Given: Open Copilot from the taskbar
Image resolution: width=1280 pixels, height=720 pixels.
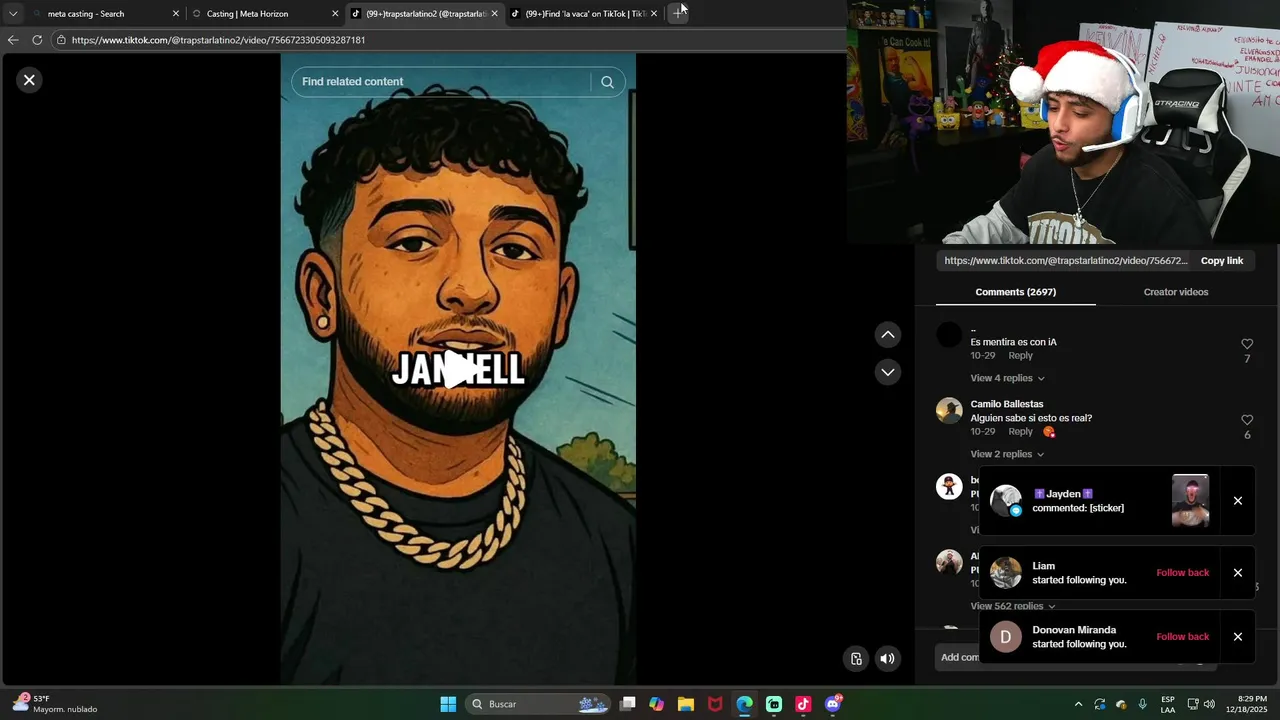Looking at the screenshot, I should [656, 704].
